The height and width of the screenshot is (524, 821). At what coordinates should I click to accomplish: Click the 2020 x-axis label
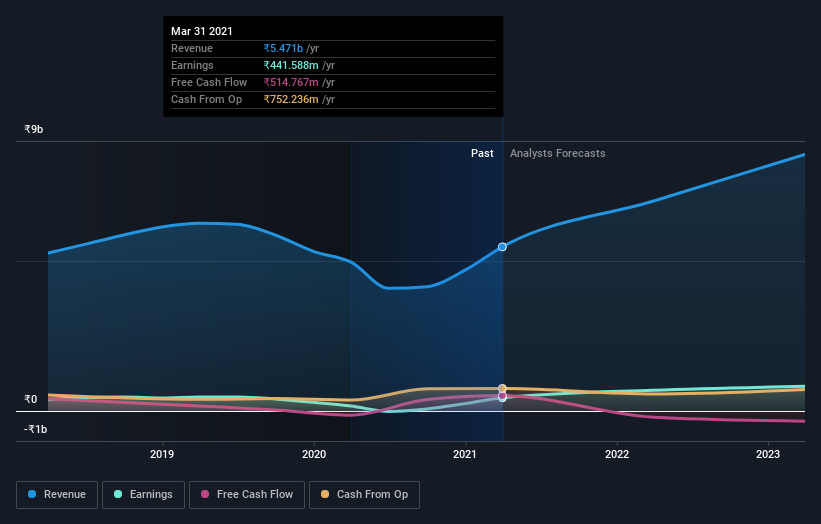click(x=314, y=454)
